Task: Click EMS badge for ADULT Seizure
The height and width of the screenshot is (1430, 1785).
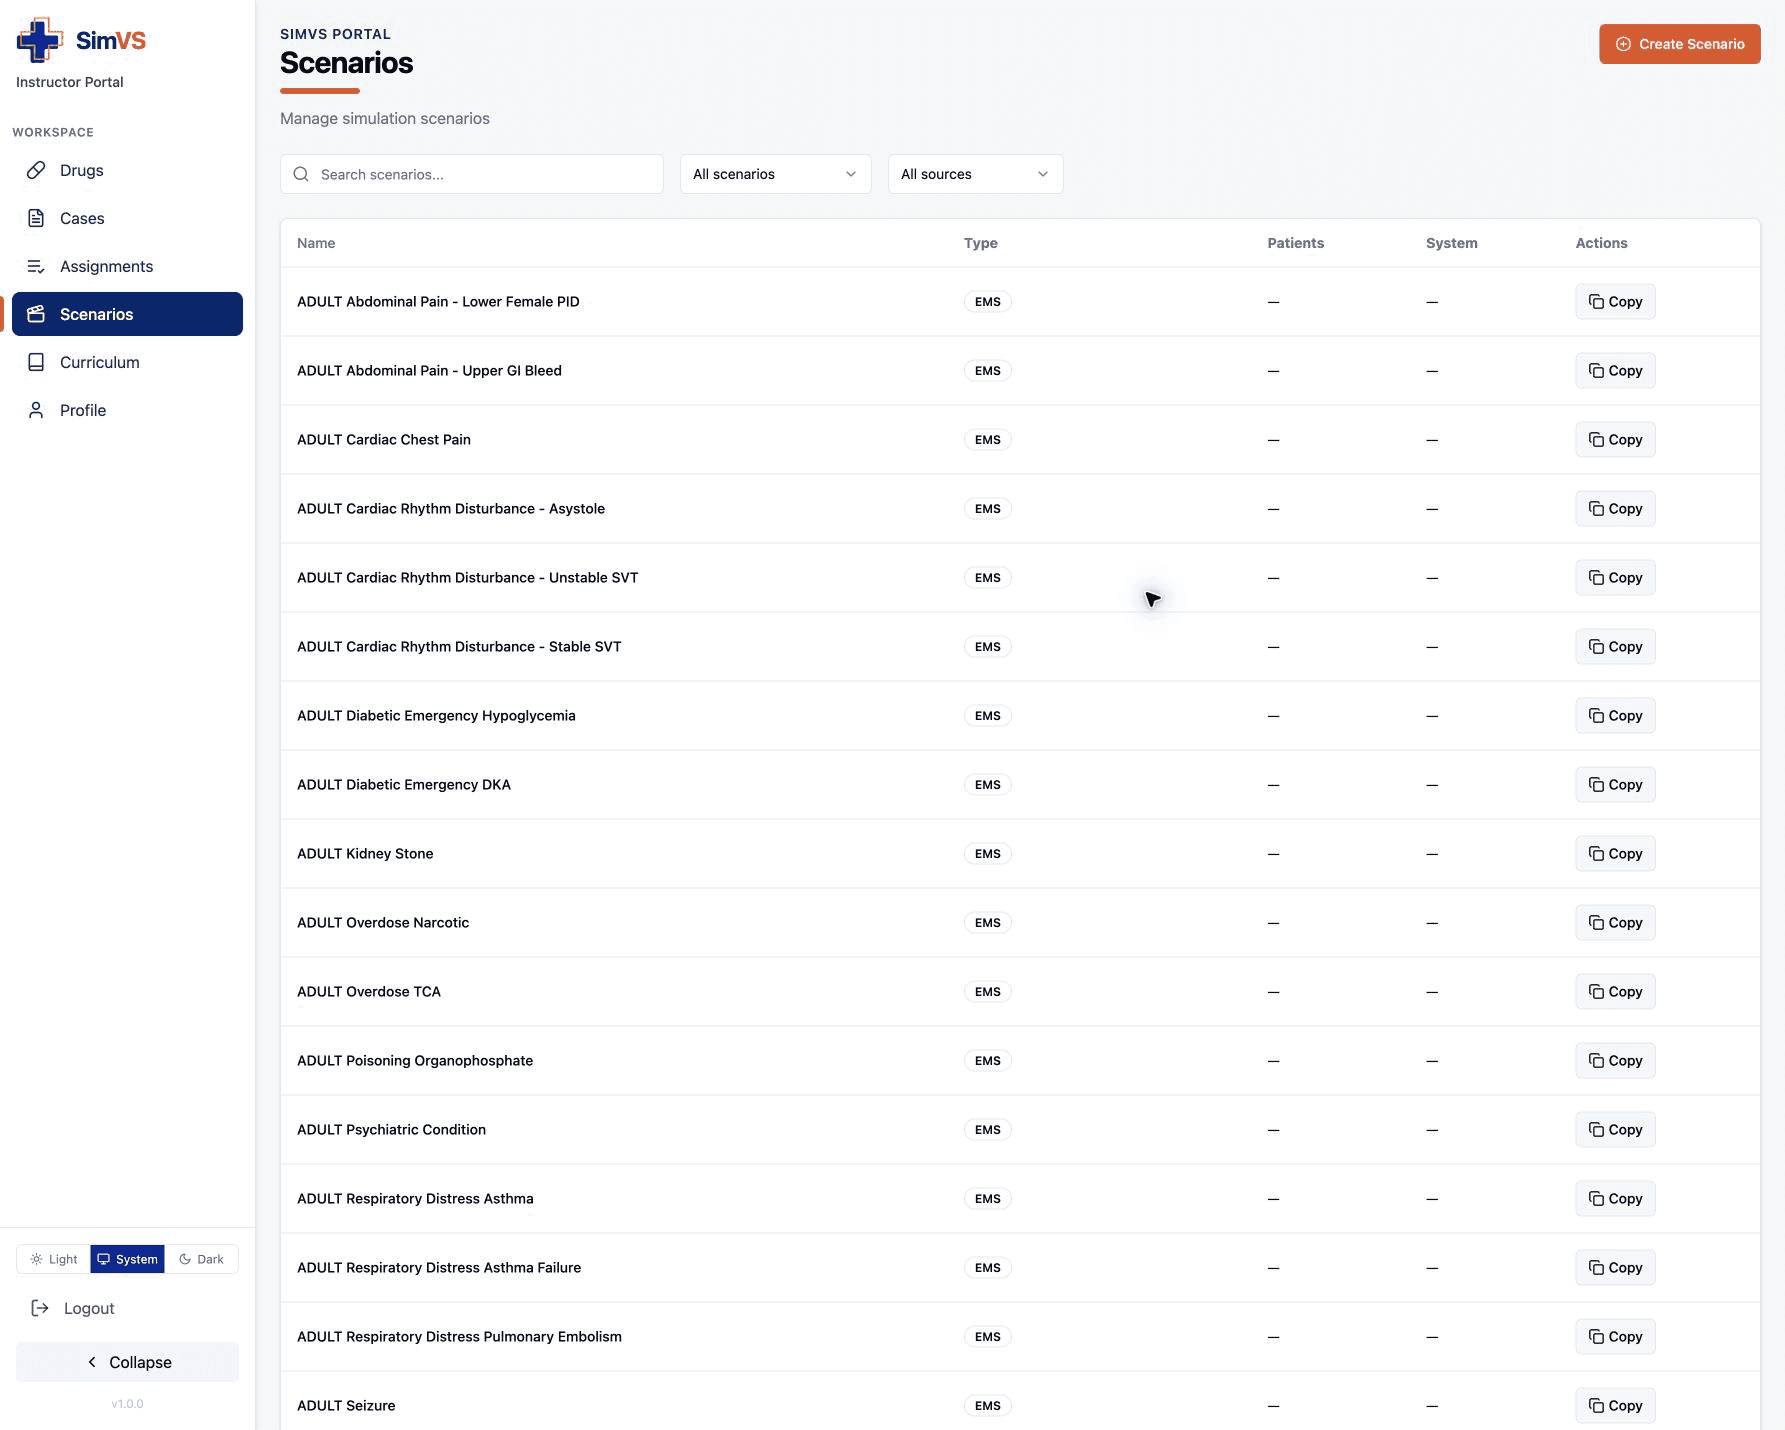Action: click(x=987, y=1406)
